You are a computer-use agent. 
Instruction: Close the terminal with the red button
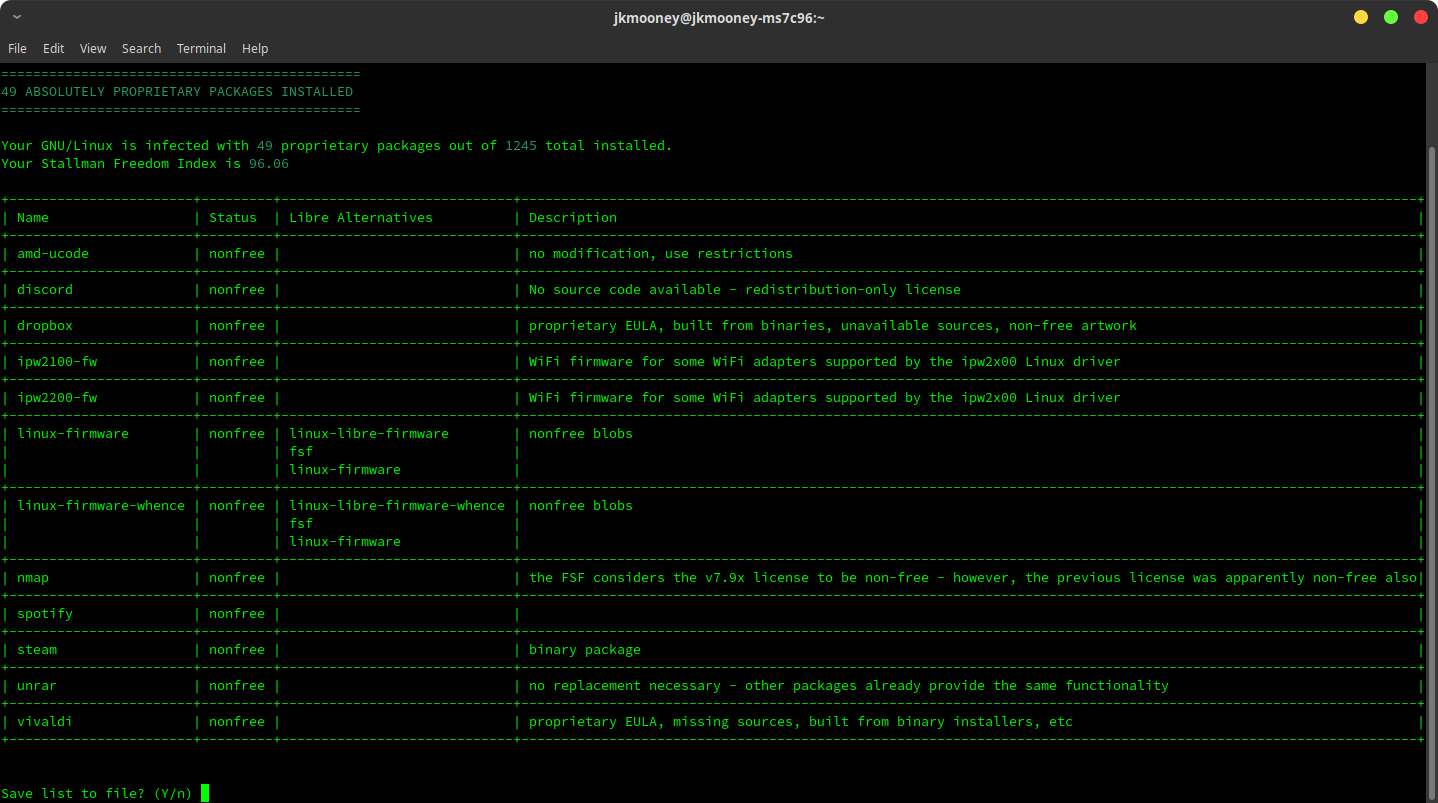tap(1420, 17)
